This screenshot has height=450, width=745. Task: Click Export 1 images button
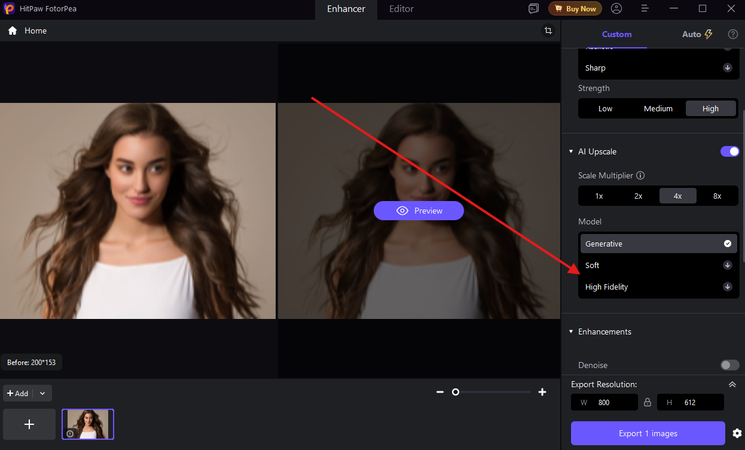[x=648, y=433]
